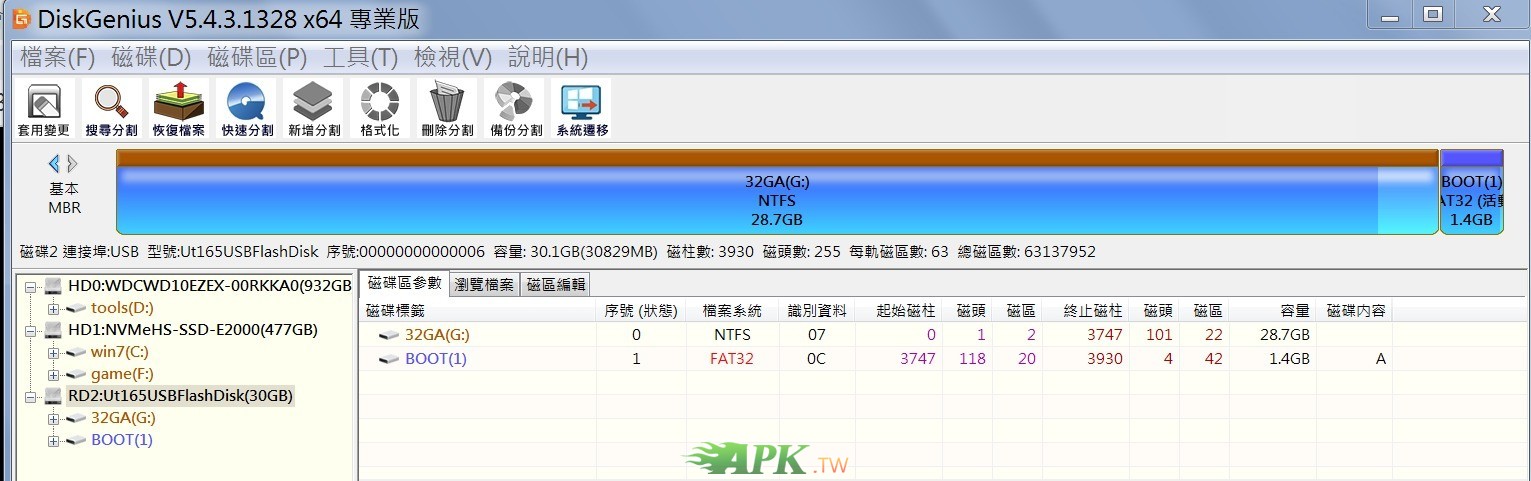Click the drive icon beside win7(C:)
Screen dimensions: 1531x481
(76, 352)
